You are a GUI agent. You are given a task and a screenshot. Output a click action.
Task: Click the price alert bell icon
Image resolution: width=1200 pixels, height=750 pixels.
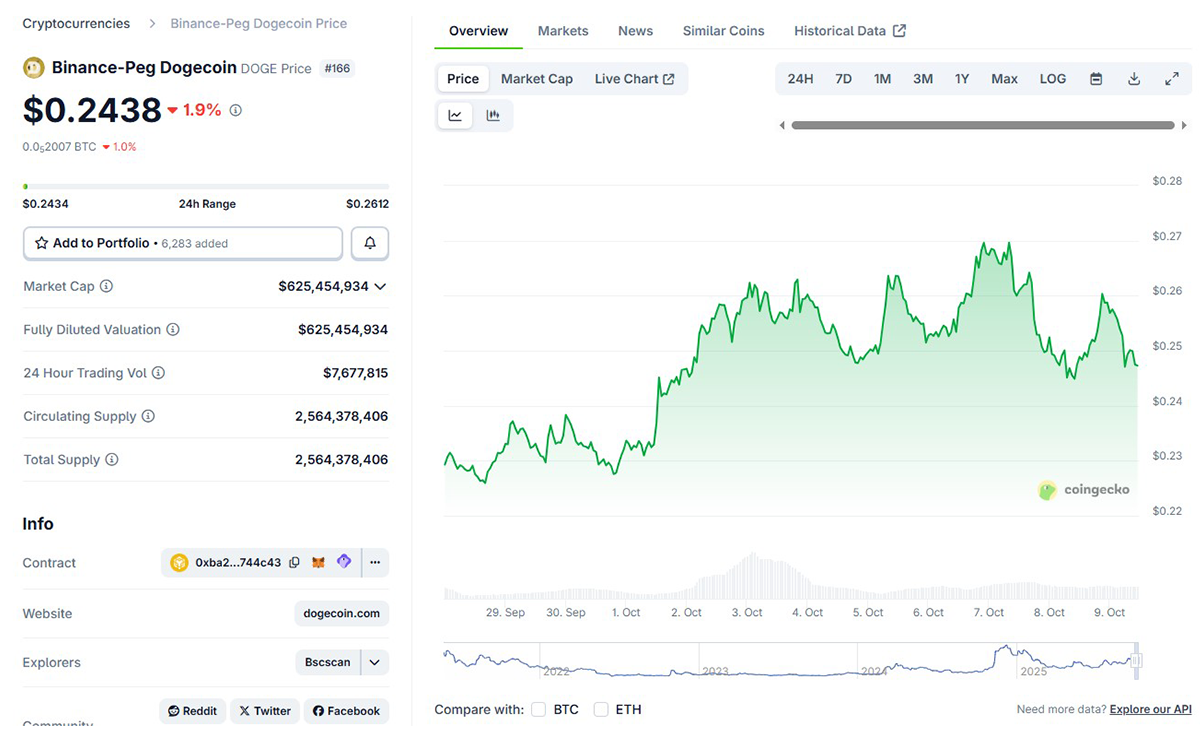(369, 242)
